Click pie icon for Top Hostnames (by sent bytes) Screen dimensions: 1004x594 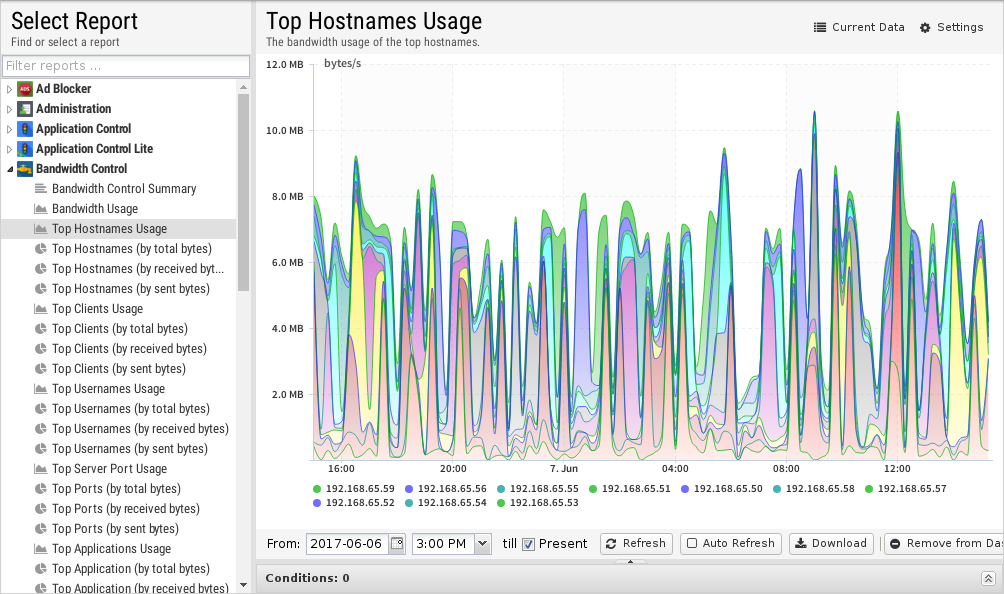point(40,289)
